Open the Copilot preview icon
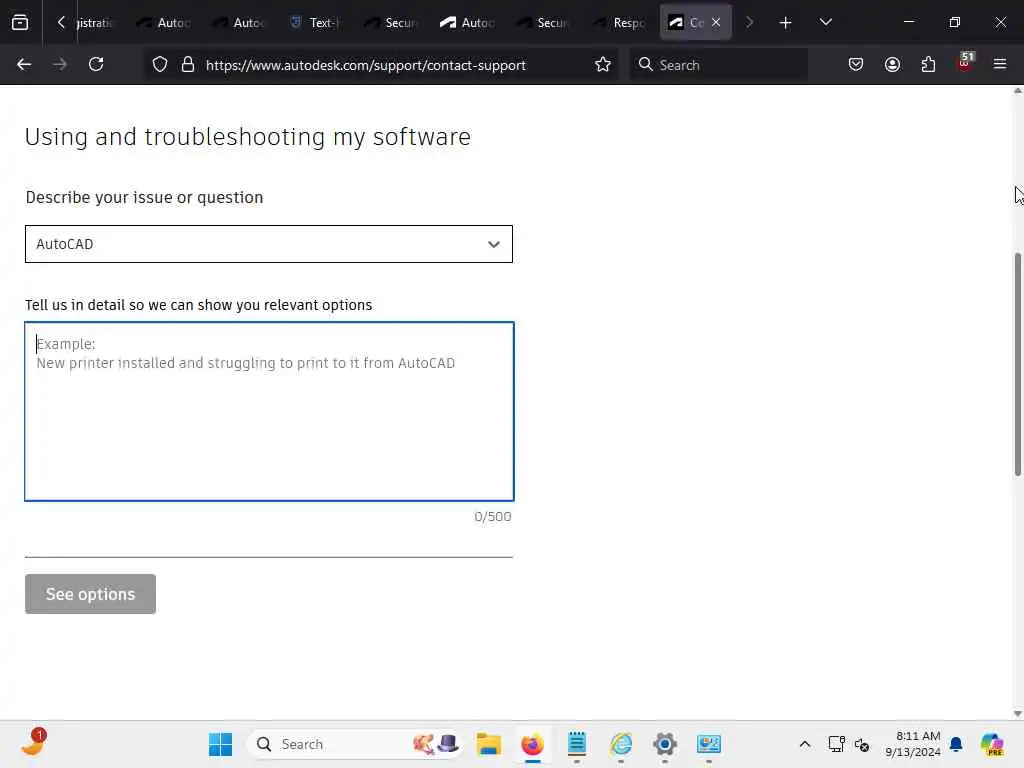Viewport: 1024px width, 768px height. [992, 744]
